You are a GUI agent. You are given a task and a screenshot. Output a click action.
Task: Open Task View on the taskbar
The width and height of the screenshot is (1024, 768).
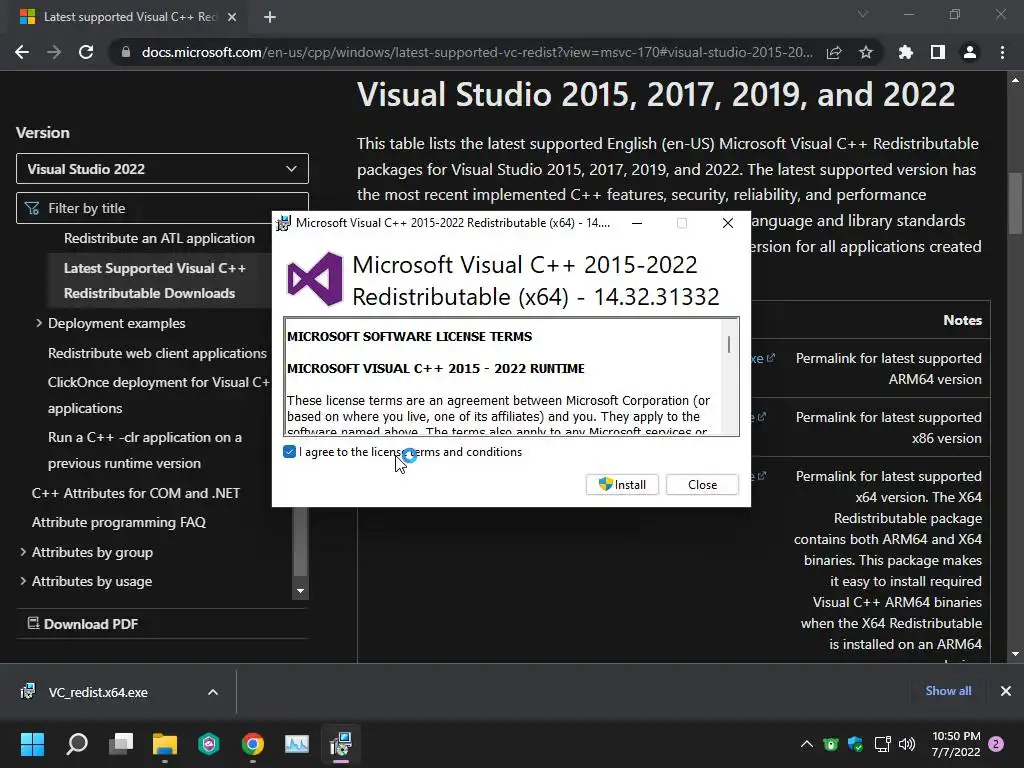point(121,744)
